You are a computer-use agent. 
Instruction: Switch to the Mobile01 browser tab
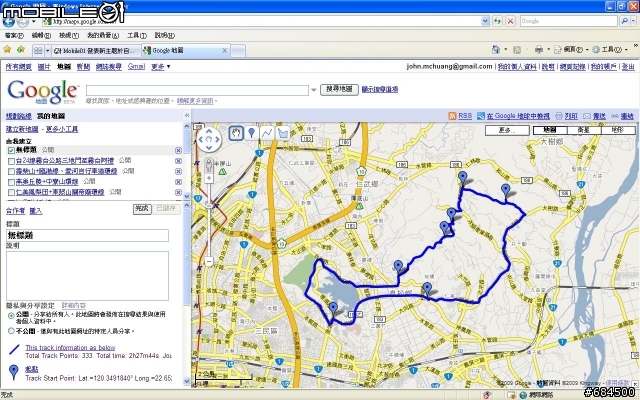click(x=96, y=51)
